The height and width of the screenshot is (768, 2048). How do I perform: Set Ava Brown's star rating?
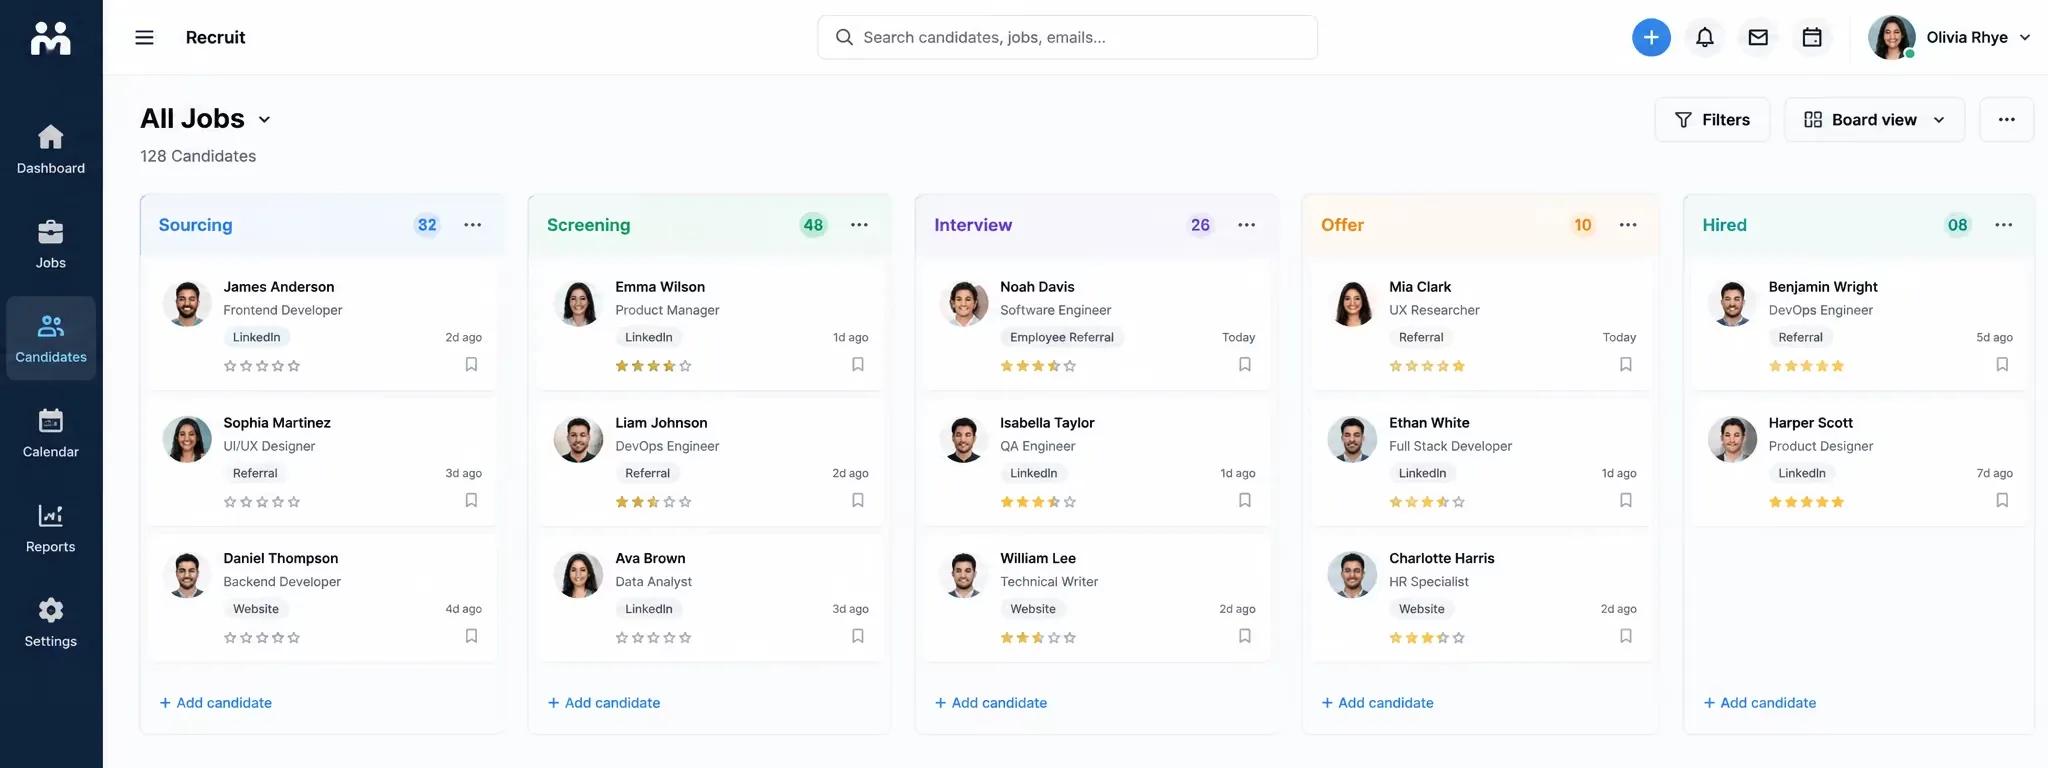tap(654, 638)
